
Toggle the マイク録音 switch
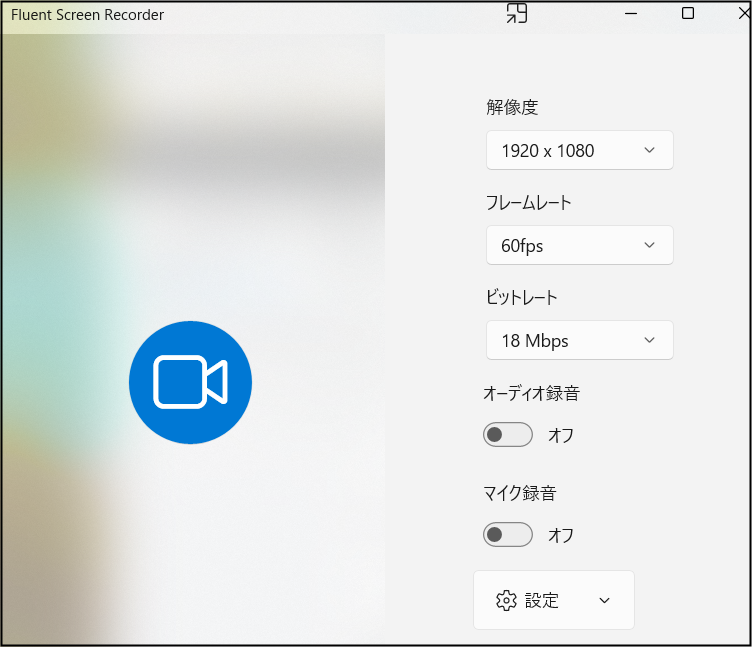[507, 534]
